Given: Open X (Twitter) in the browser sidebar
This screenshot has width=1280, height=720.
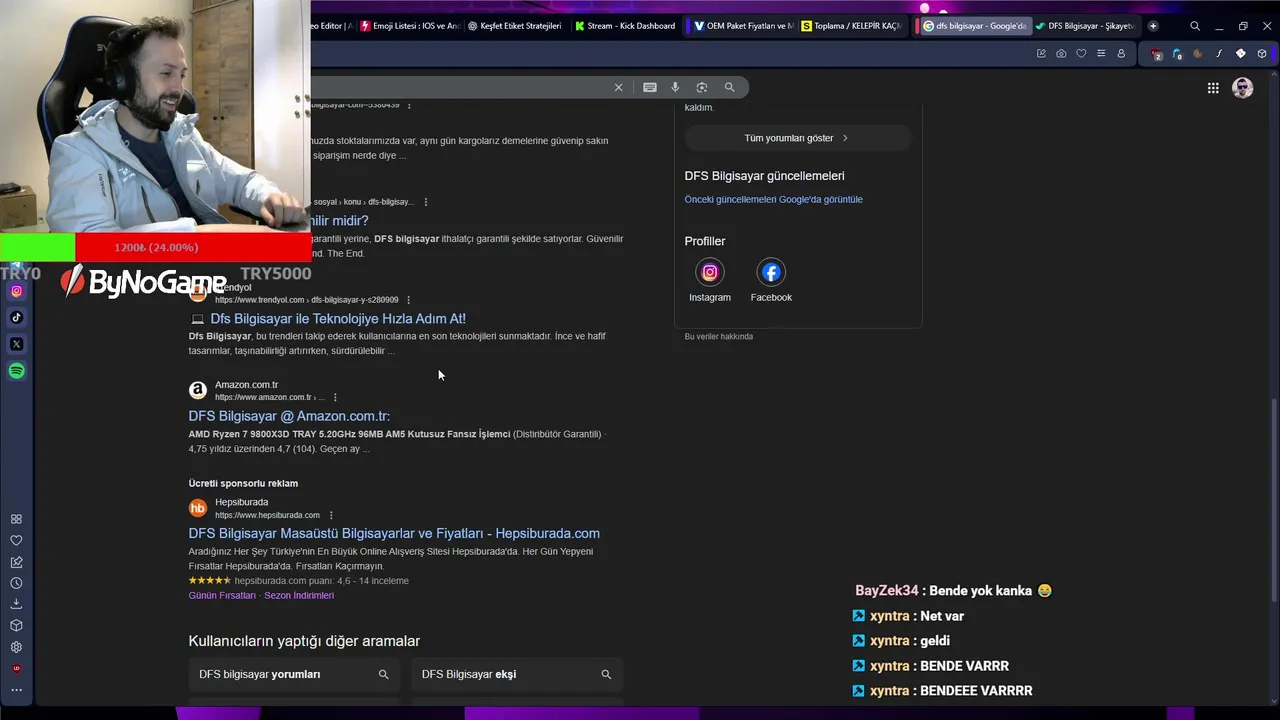Looking at the screenshot, I should point(16,344).
